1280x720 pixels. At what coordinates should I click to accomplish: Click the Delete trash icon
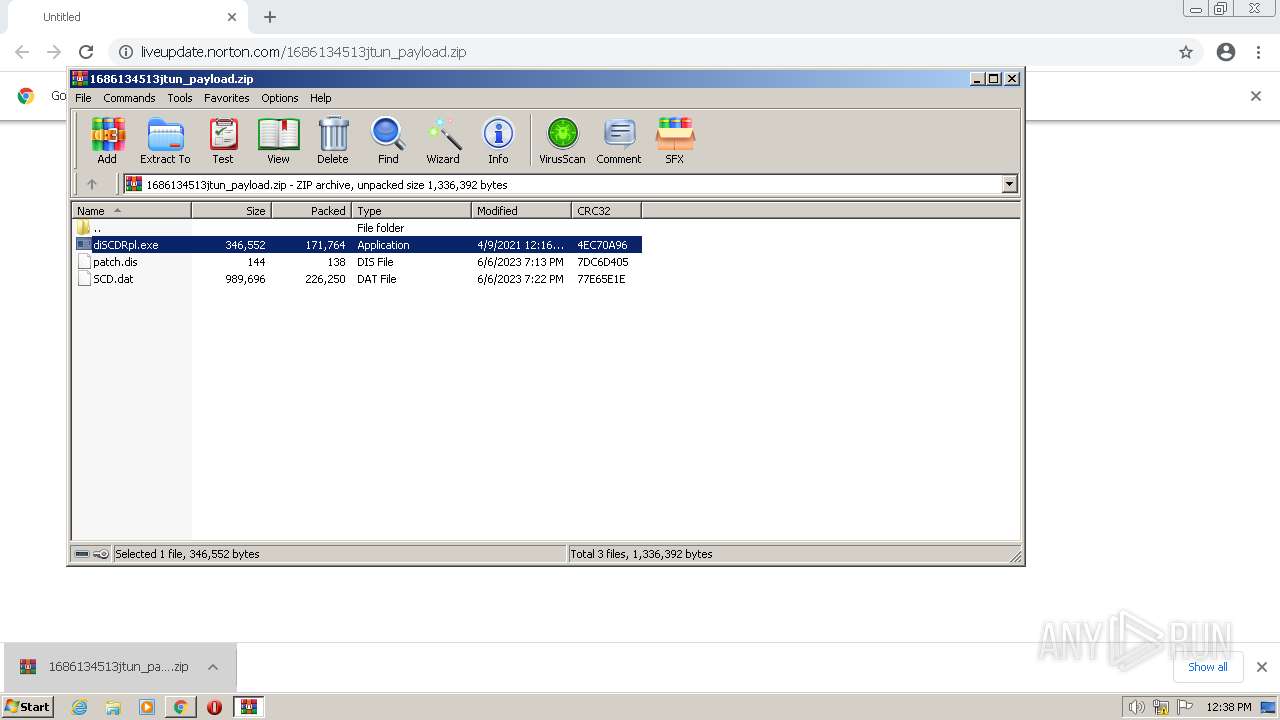click(x=333, y=140)
